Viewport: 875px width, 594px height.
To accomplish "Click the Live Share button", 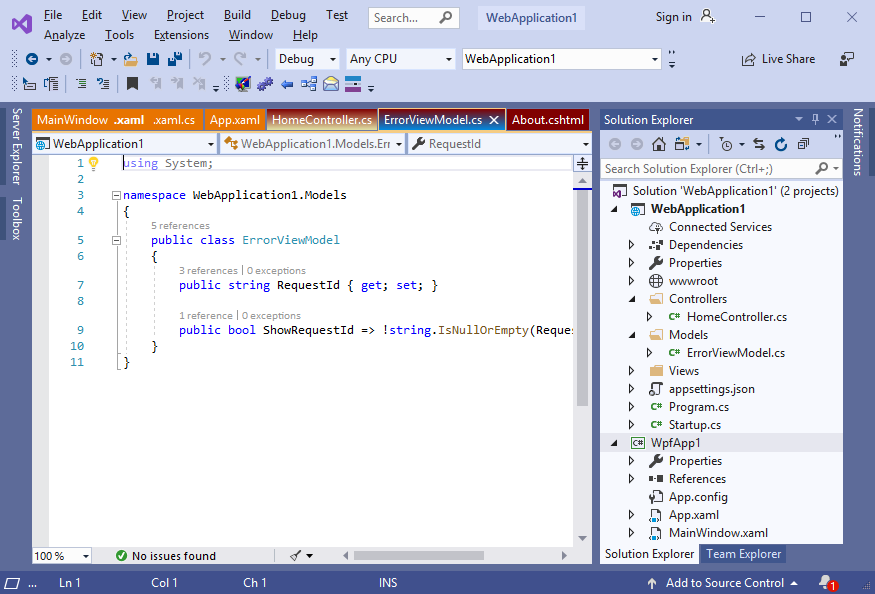I will pos(778,60).
